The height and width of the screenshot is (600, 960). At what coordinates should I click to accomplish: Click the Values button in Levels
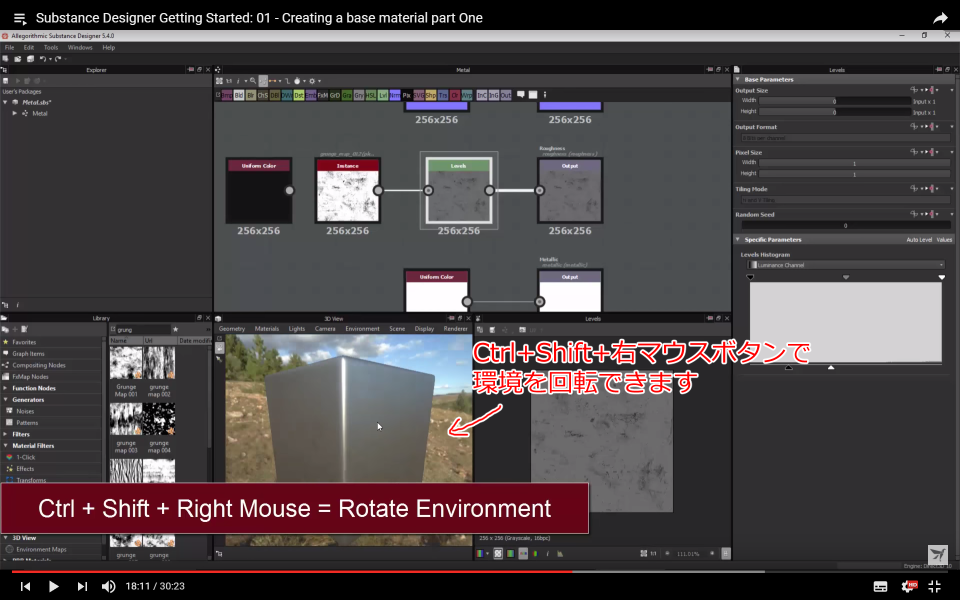point(944,240)
